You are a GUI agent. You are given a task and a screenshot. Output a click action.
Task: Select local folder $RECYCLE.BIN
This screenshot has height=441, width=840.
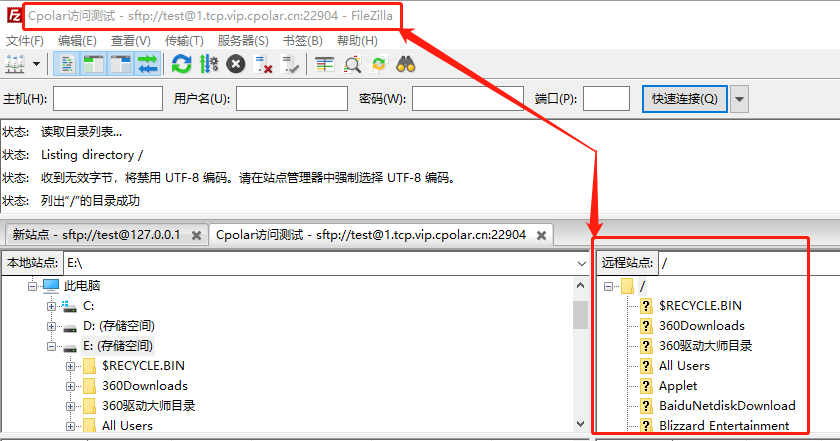(143, 365)
